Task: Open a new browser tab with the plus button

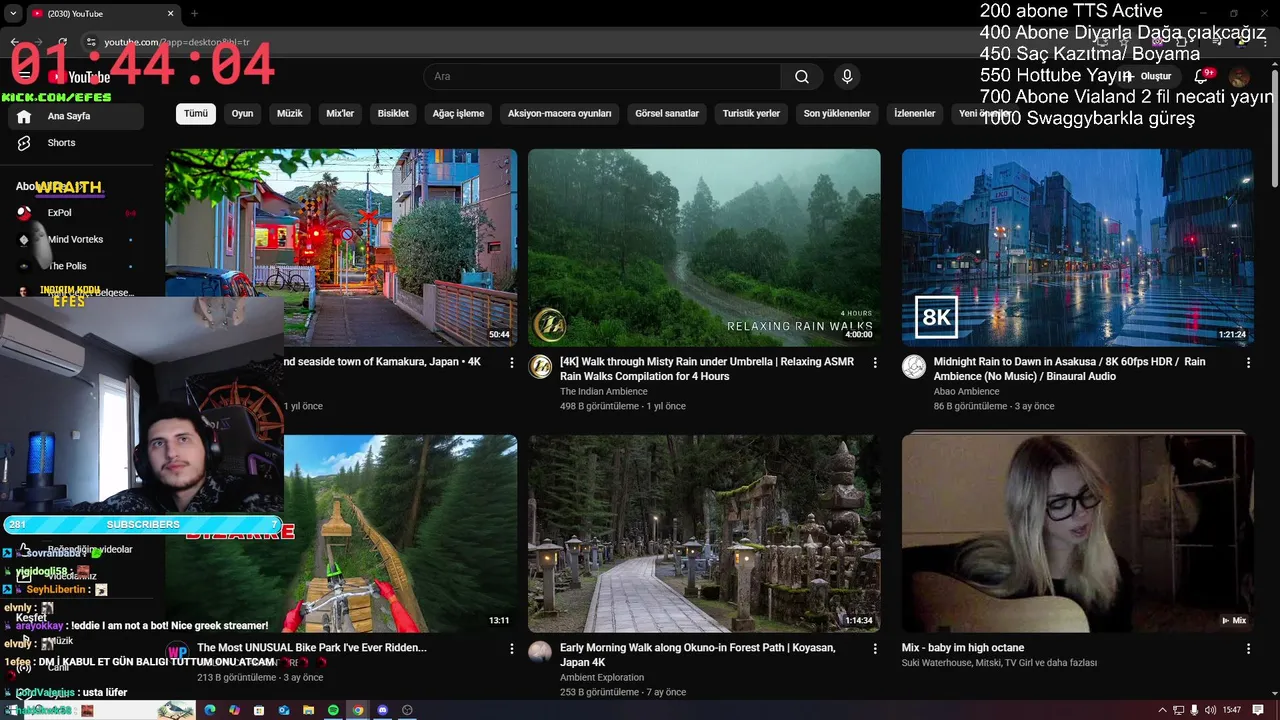Action: click(x=194, y=14)
